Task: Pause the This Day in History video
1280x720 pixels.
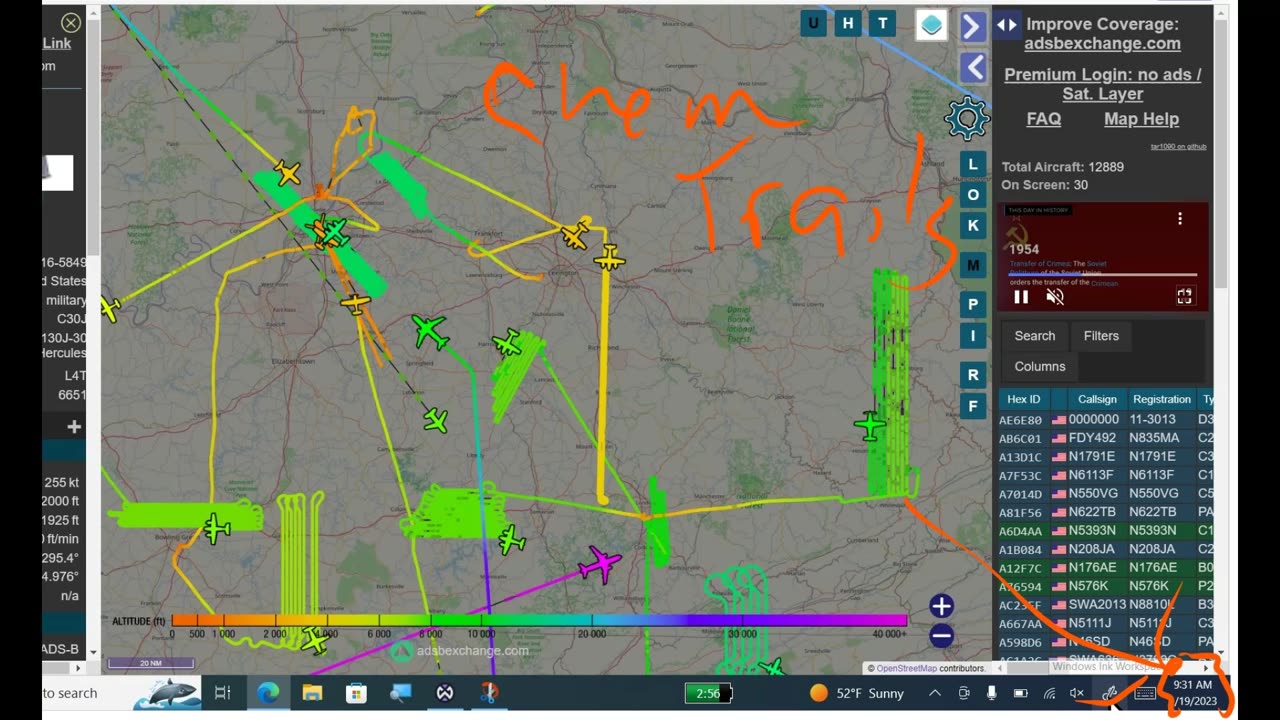Action: click(1021, 297)
